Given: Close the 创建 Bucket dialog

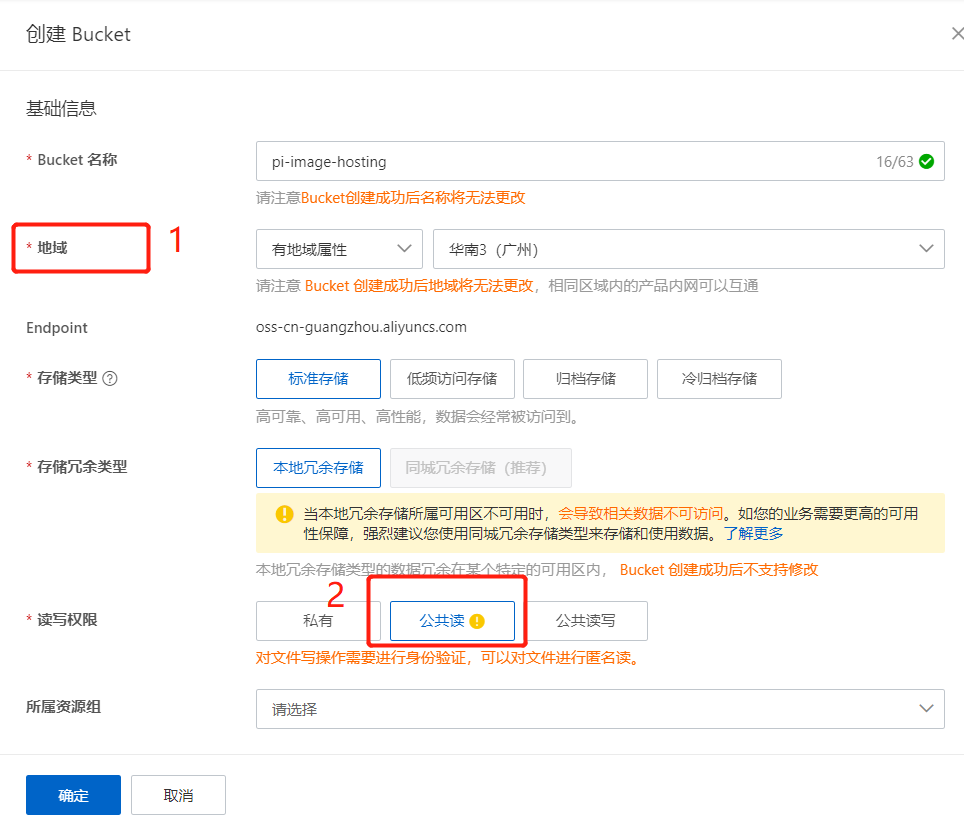Looking at the screenshot, I should click(x=956, y=34).
